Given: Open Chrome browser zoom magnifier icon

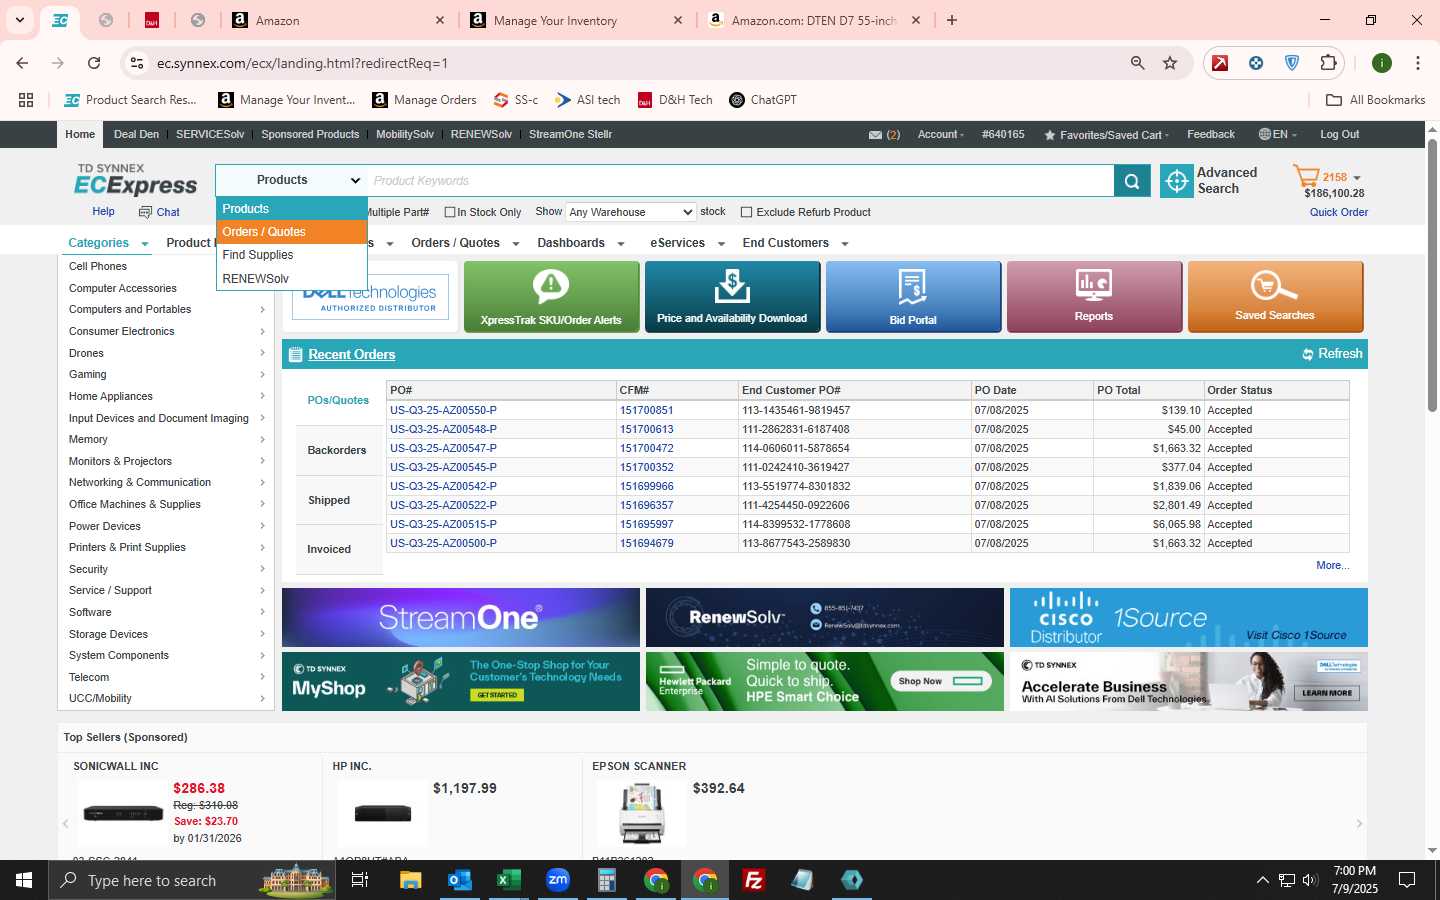Looking at the screenshot, I should coord(1138,63).
